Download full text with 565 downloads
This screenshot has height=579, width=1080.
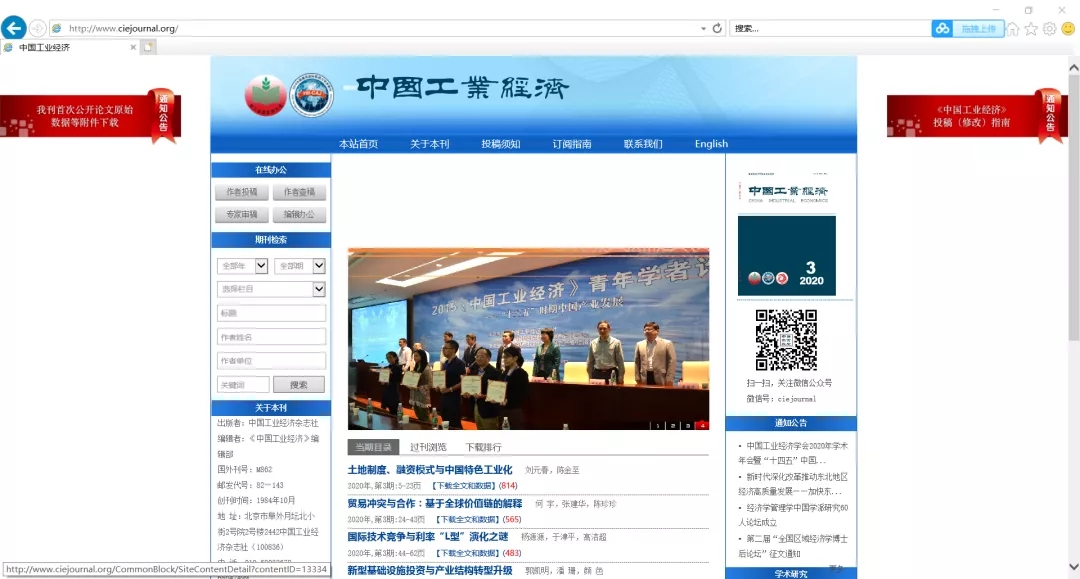coord(468,520)
